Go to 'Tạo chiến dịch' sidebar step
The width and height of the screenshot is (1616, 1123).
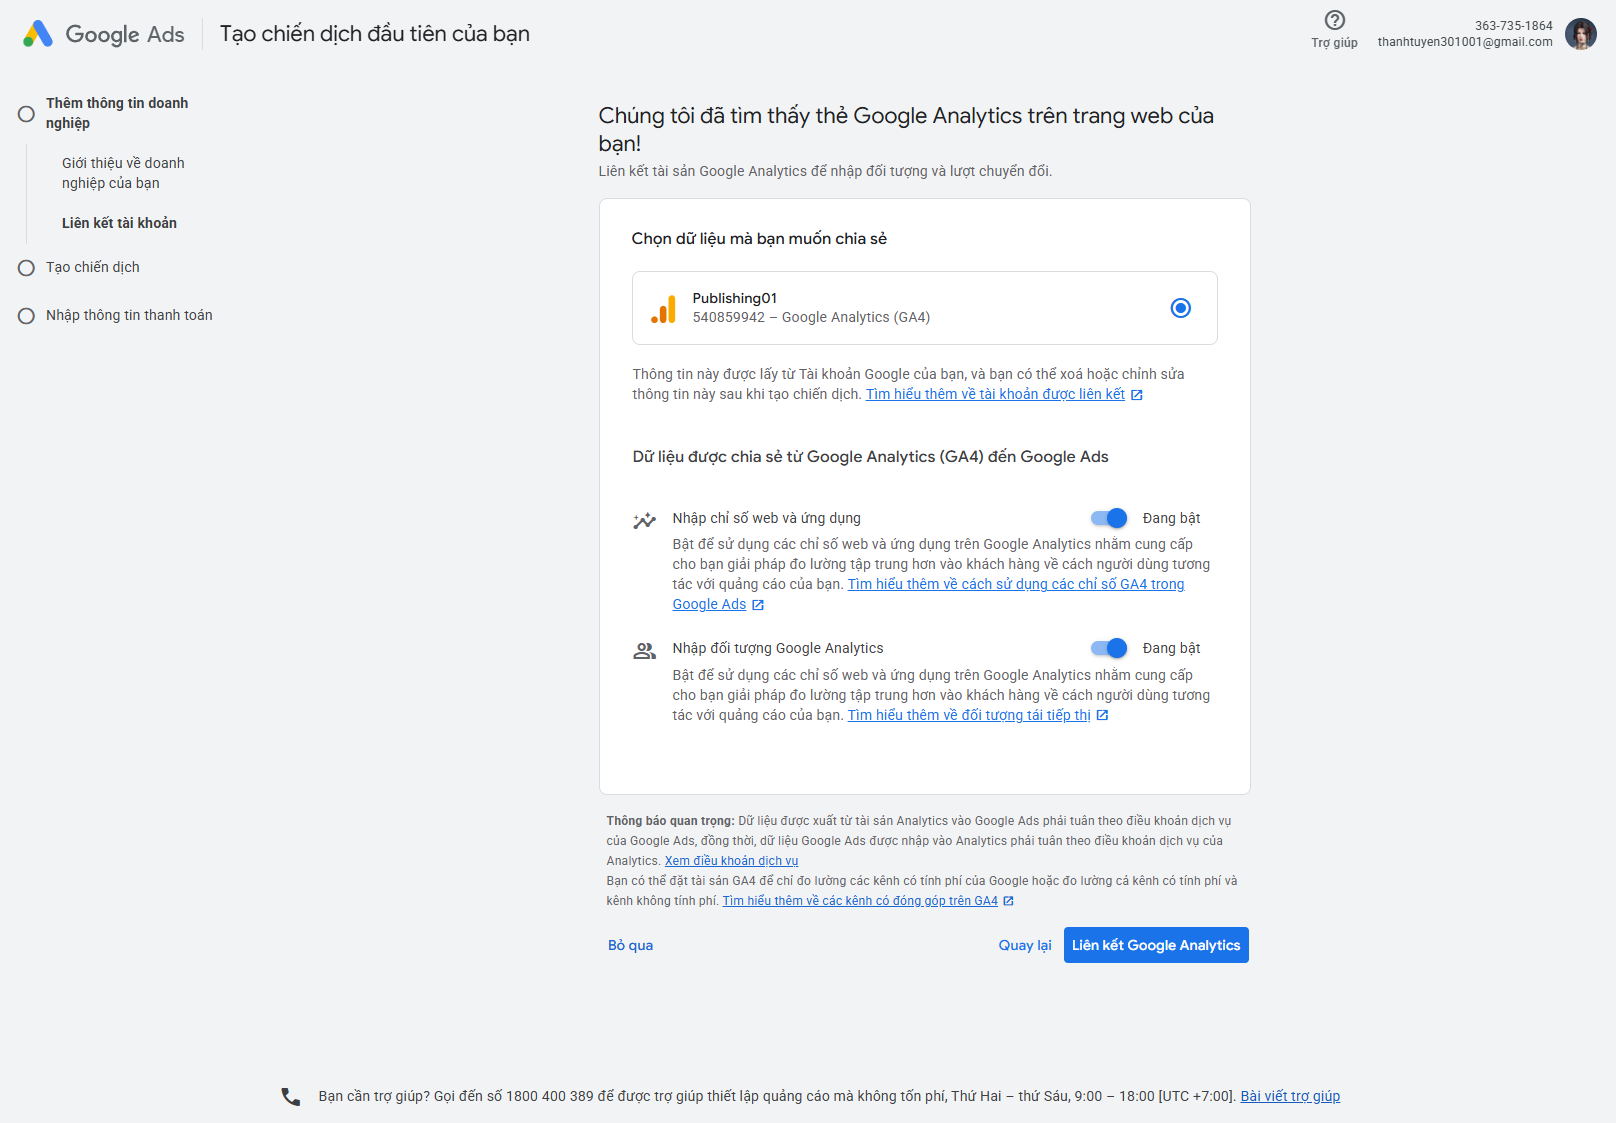click(x=93, y=267)
